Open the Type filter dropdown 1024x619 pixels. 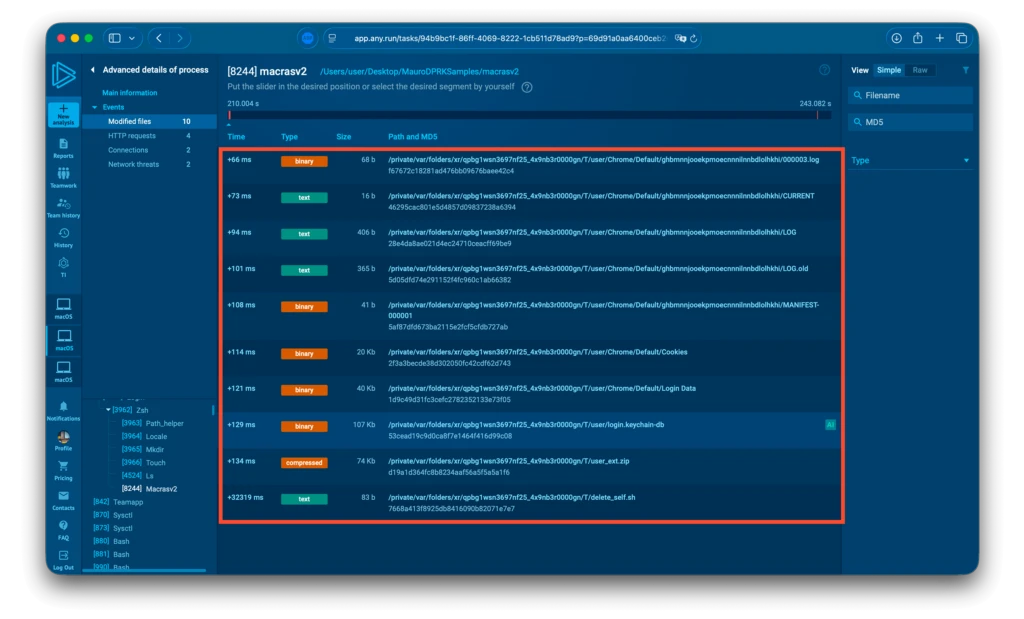(910, 160)
